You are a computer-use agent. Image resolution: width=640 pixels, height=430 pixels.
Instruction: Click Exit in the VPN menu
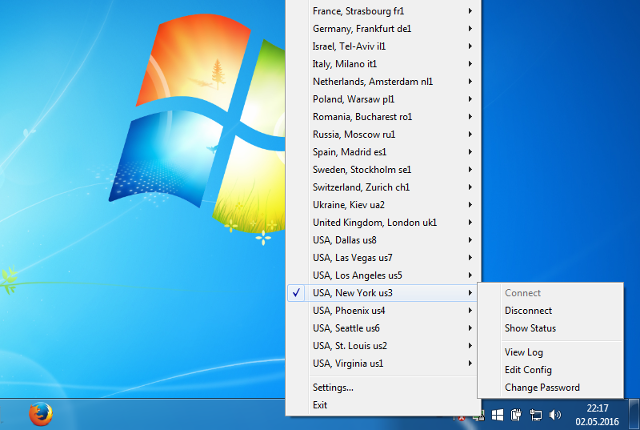tap(382, 405)
